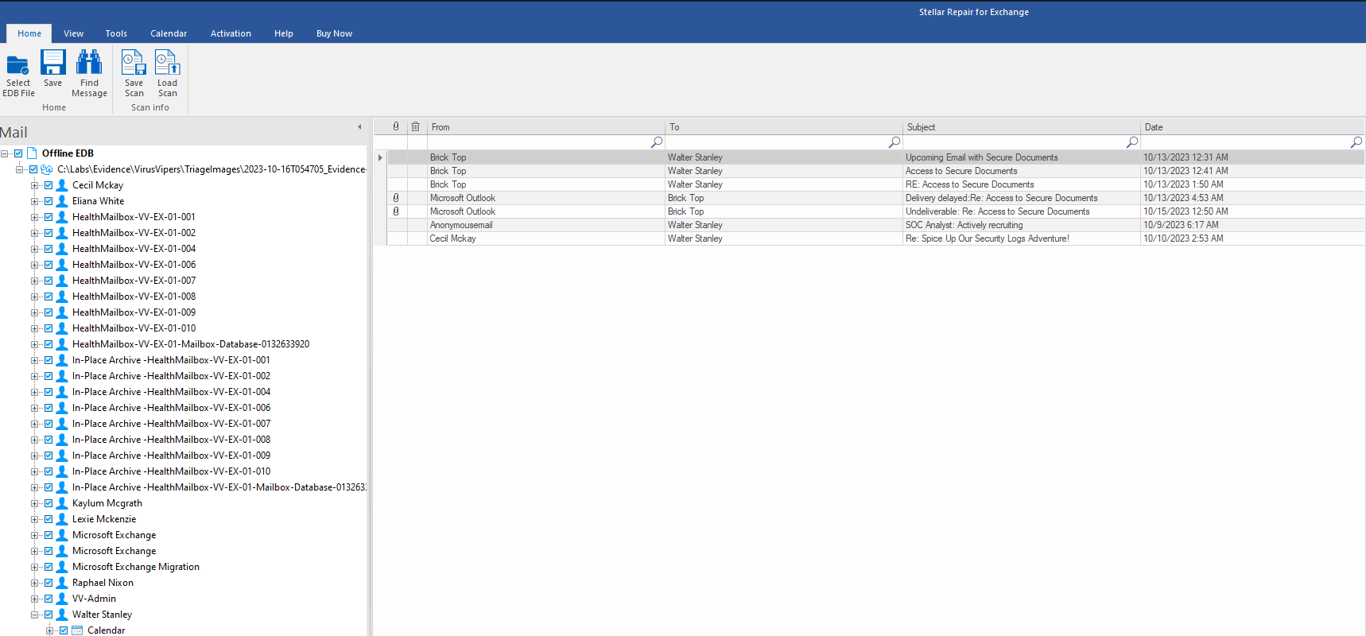This screenshot has width=1366, height=636.
Task: Toggle VV-Admin mailbox checkbox
Action: click(48, 598)
